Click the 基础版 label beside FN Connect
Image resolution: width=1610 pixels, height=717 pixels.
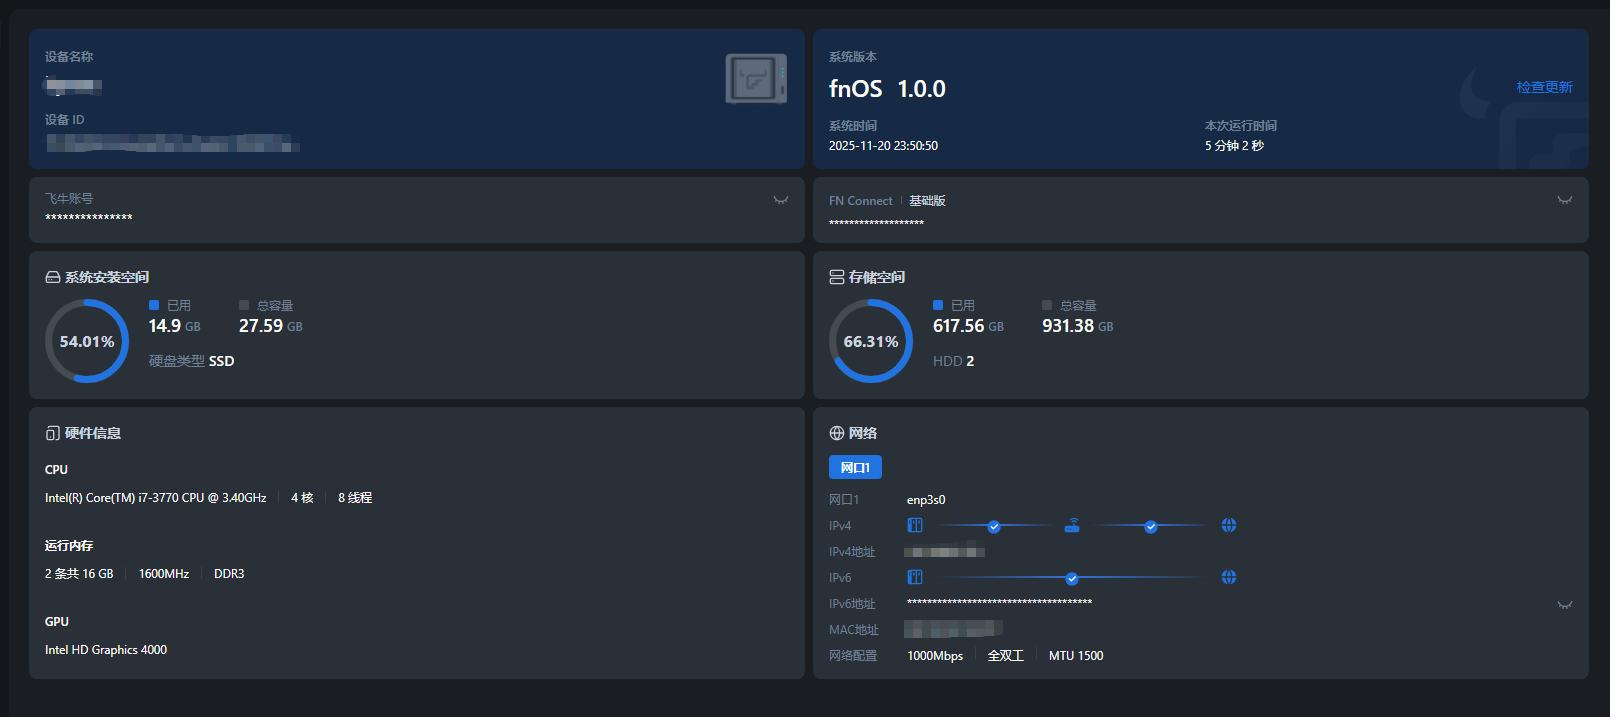pyautogui.click(x=927, y=201)
